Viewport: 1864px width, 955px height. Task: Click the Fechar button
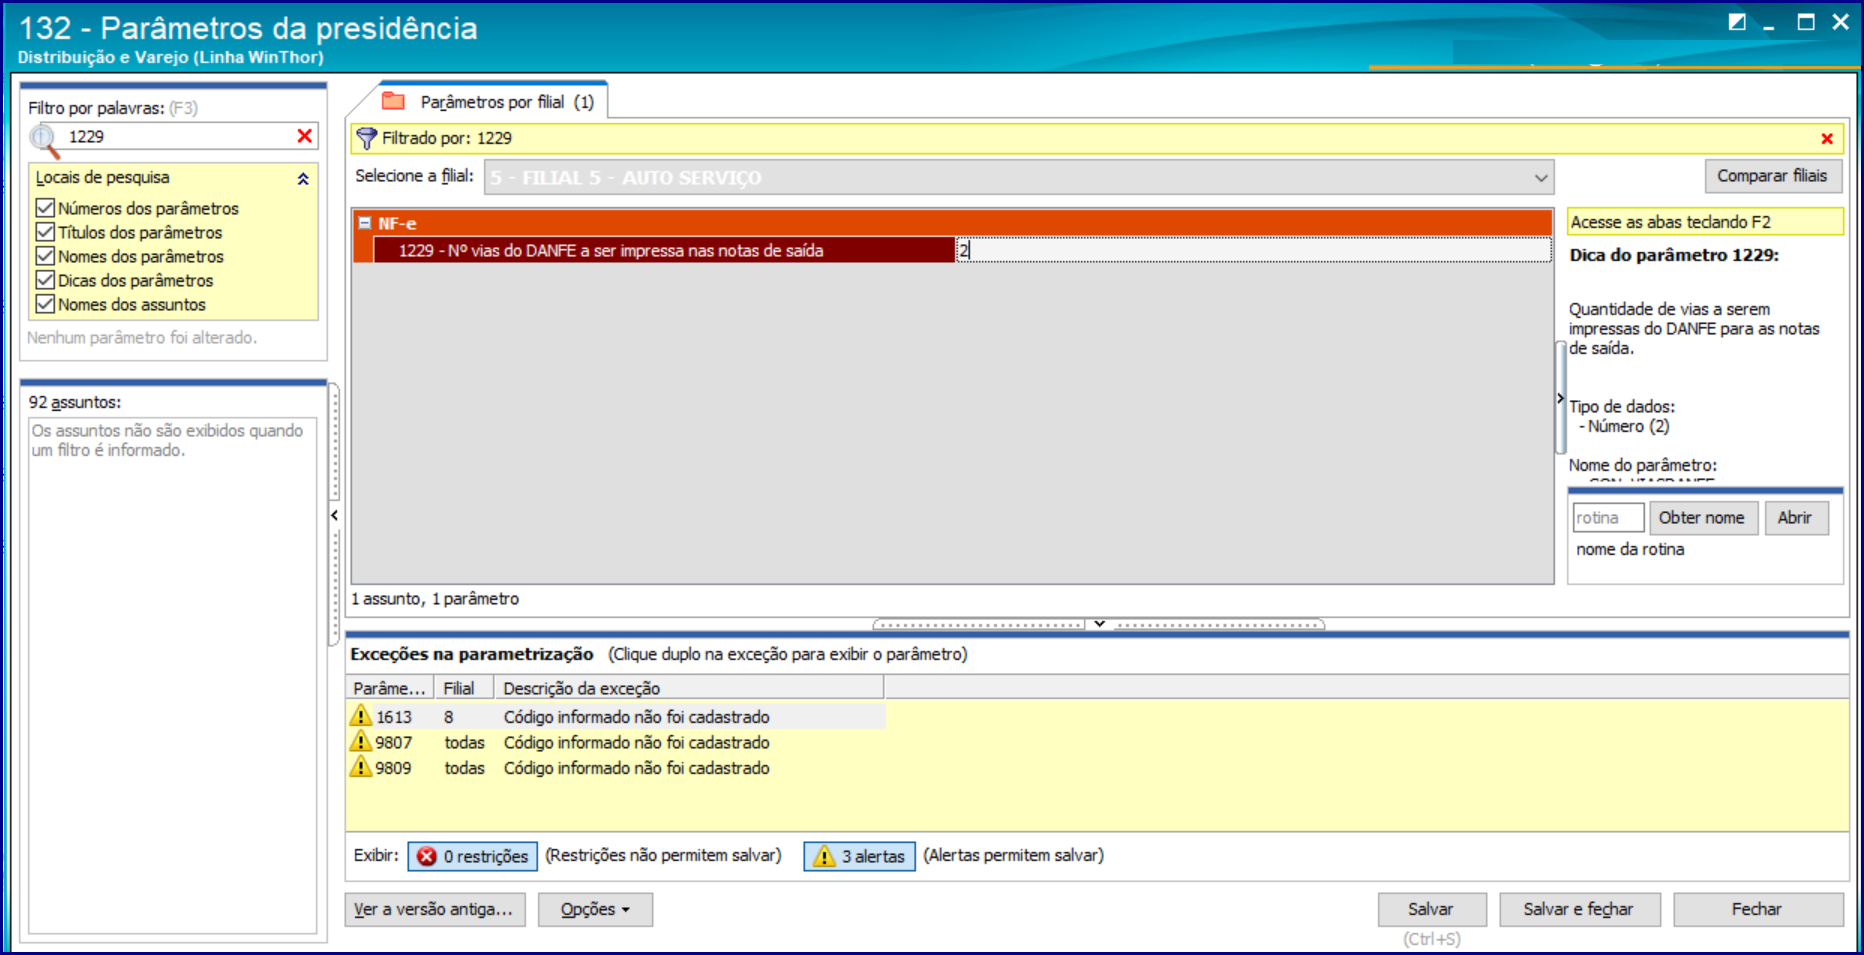[1757, 909]
